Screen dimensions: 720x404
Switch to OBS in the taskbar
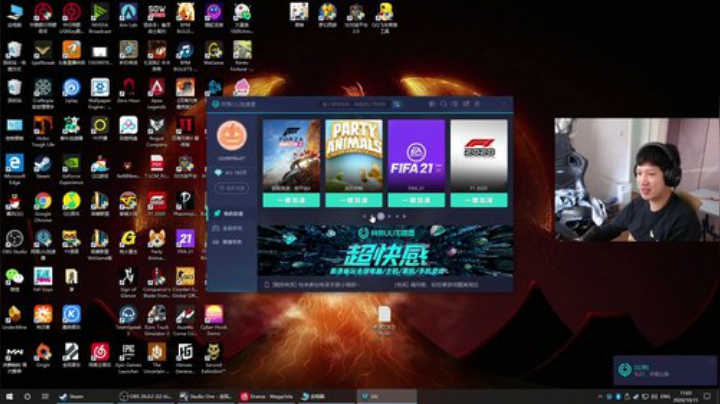(x=146, y=396)
